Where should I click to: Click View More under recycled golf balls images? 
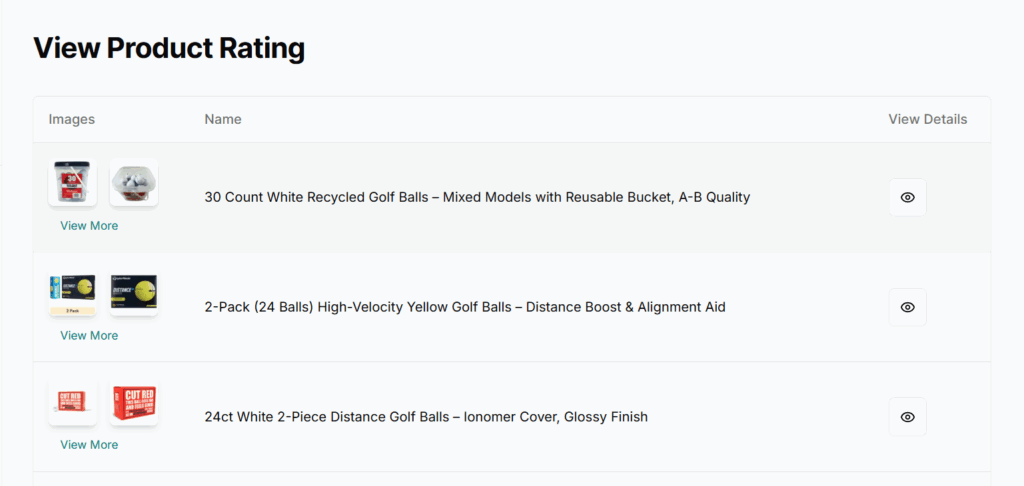pos(89,226)
